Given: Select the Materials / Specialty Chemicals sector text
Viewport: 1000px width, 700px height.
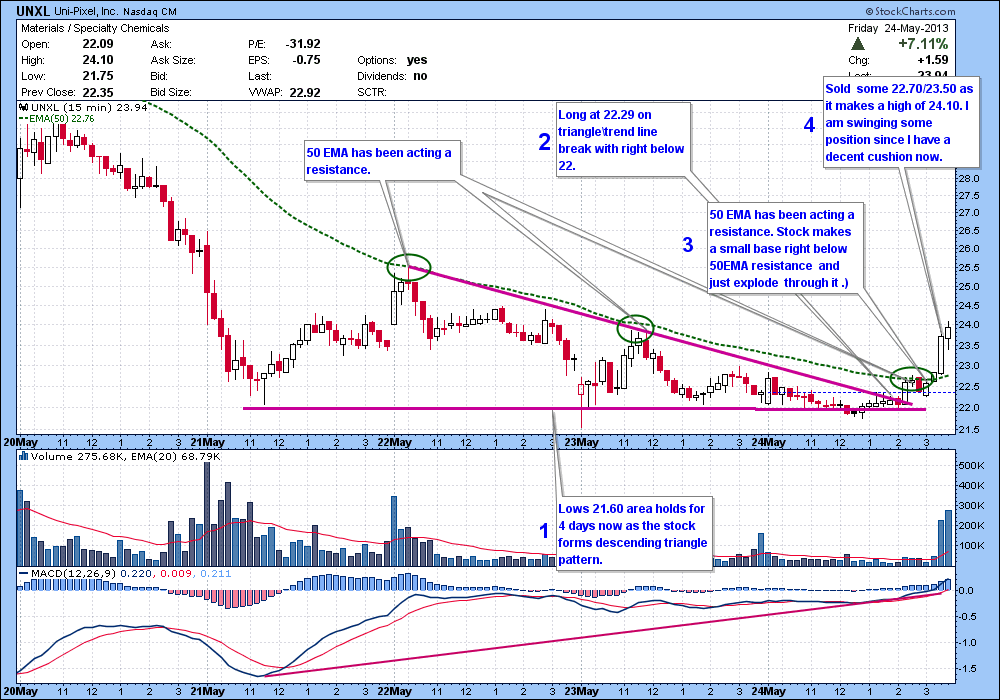Looking at the screenshot, I should [x=95, y=28].
